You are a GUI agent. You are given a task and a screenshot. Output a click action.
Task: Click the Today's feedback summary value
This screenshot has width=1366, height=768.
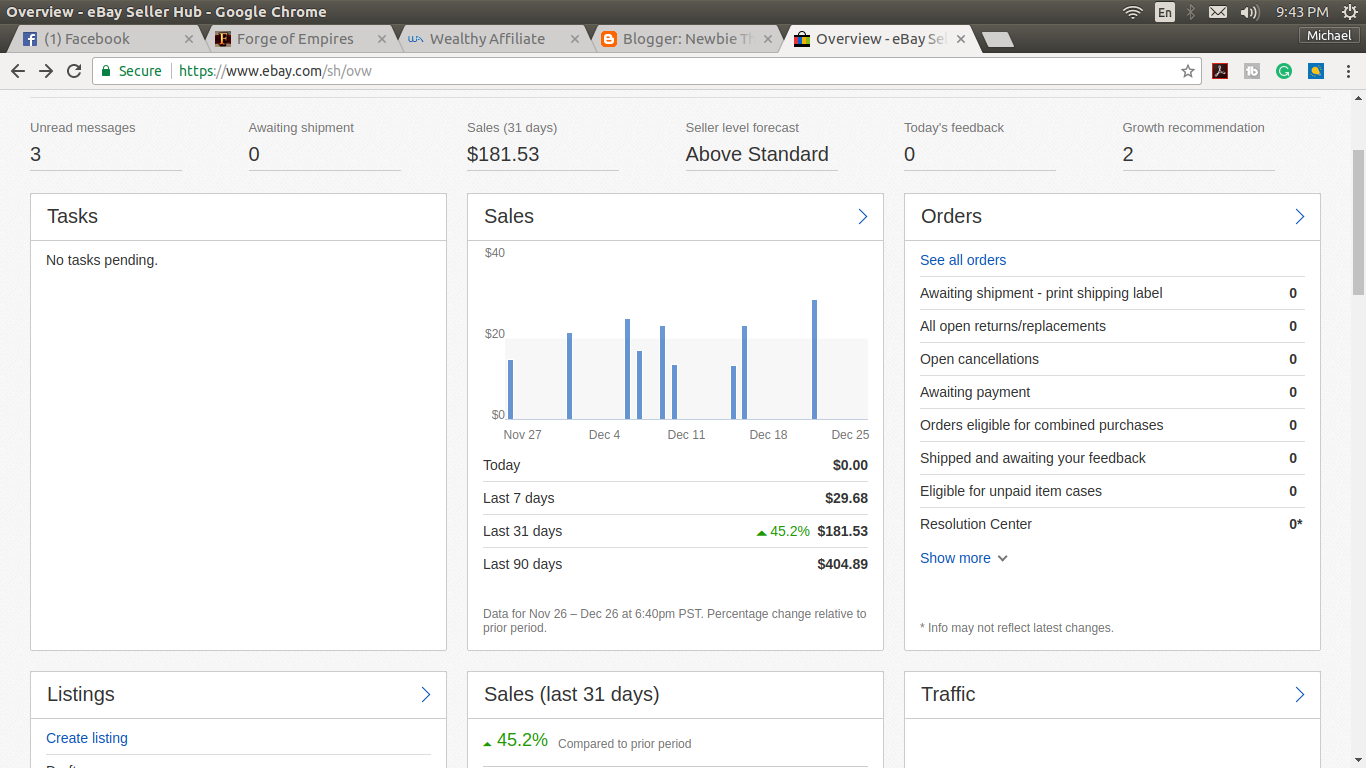tap(910, 154)
